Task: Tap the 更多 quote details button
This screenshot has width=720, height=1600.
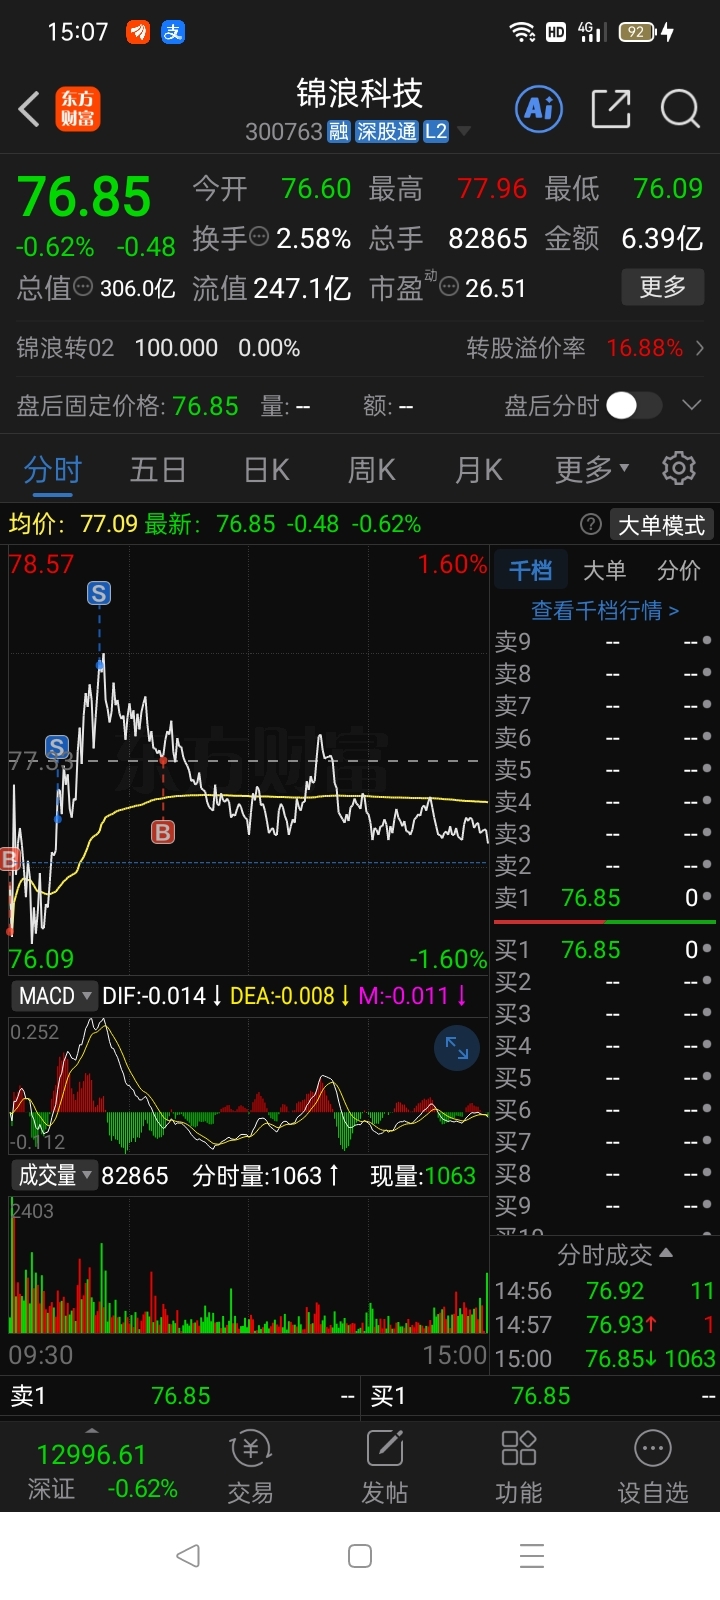Action: coord(663,287)
